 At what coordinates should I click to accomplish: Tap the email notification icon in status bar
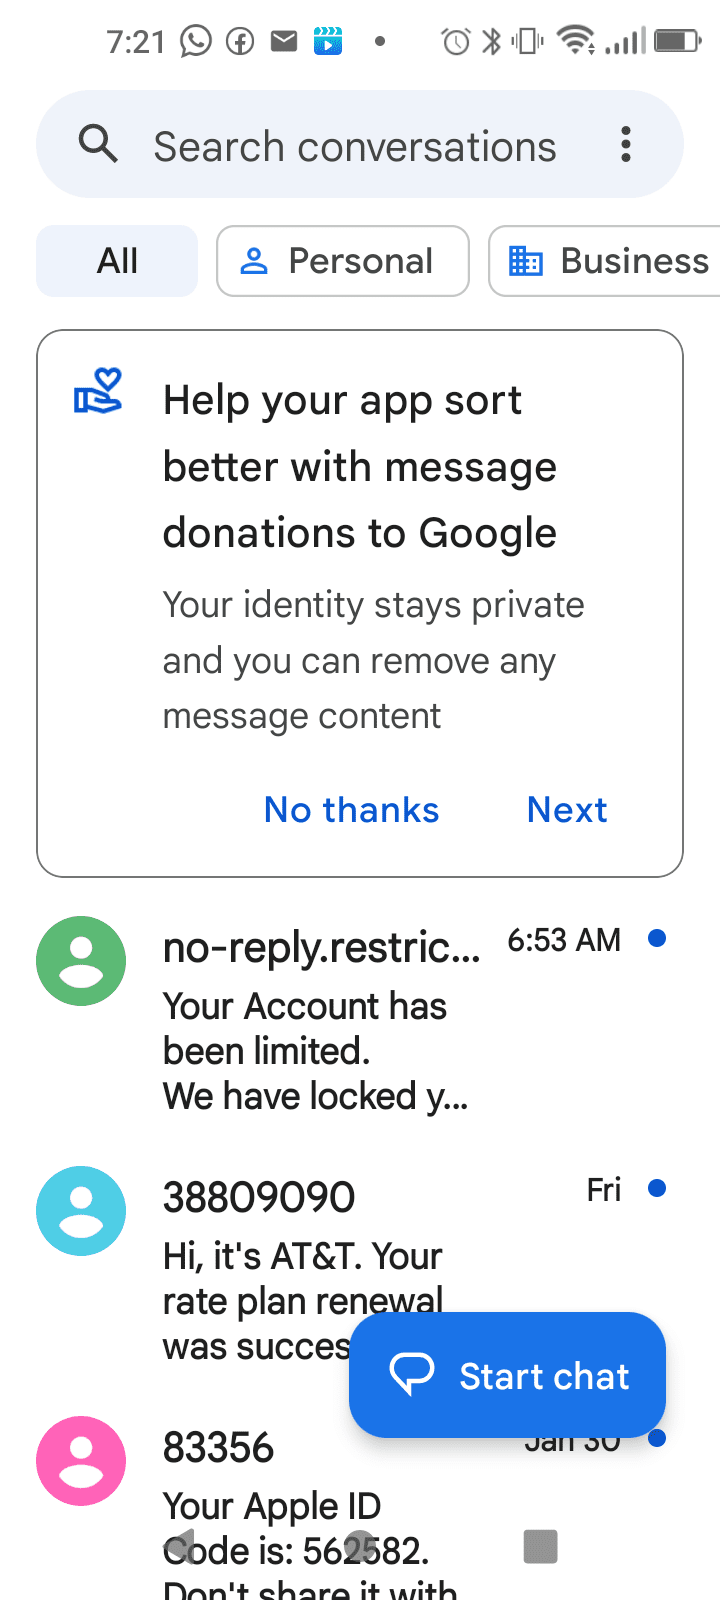tap(284, 41)
